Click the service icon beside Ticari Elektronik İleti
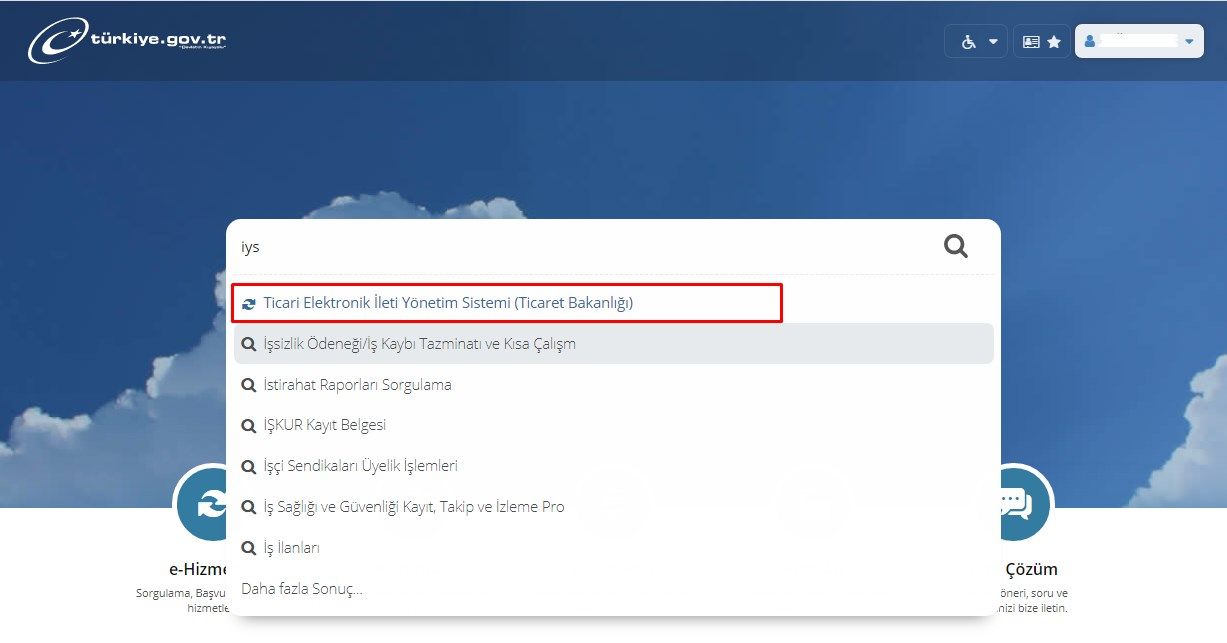Image resolution: width=1227 pixels, height=643 pixels. pos(249,303)
